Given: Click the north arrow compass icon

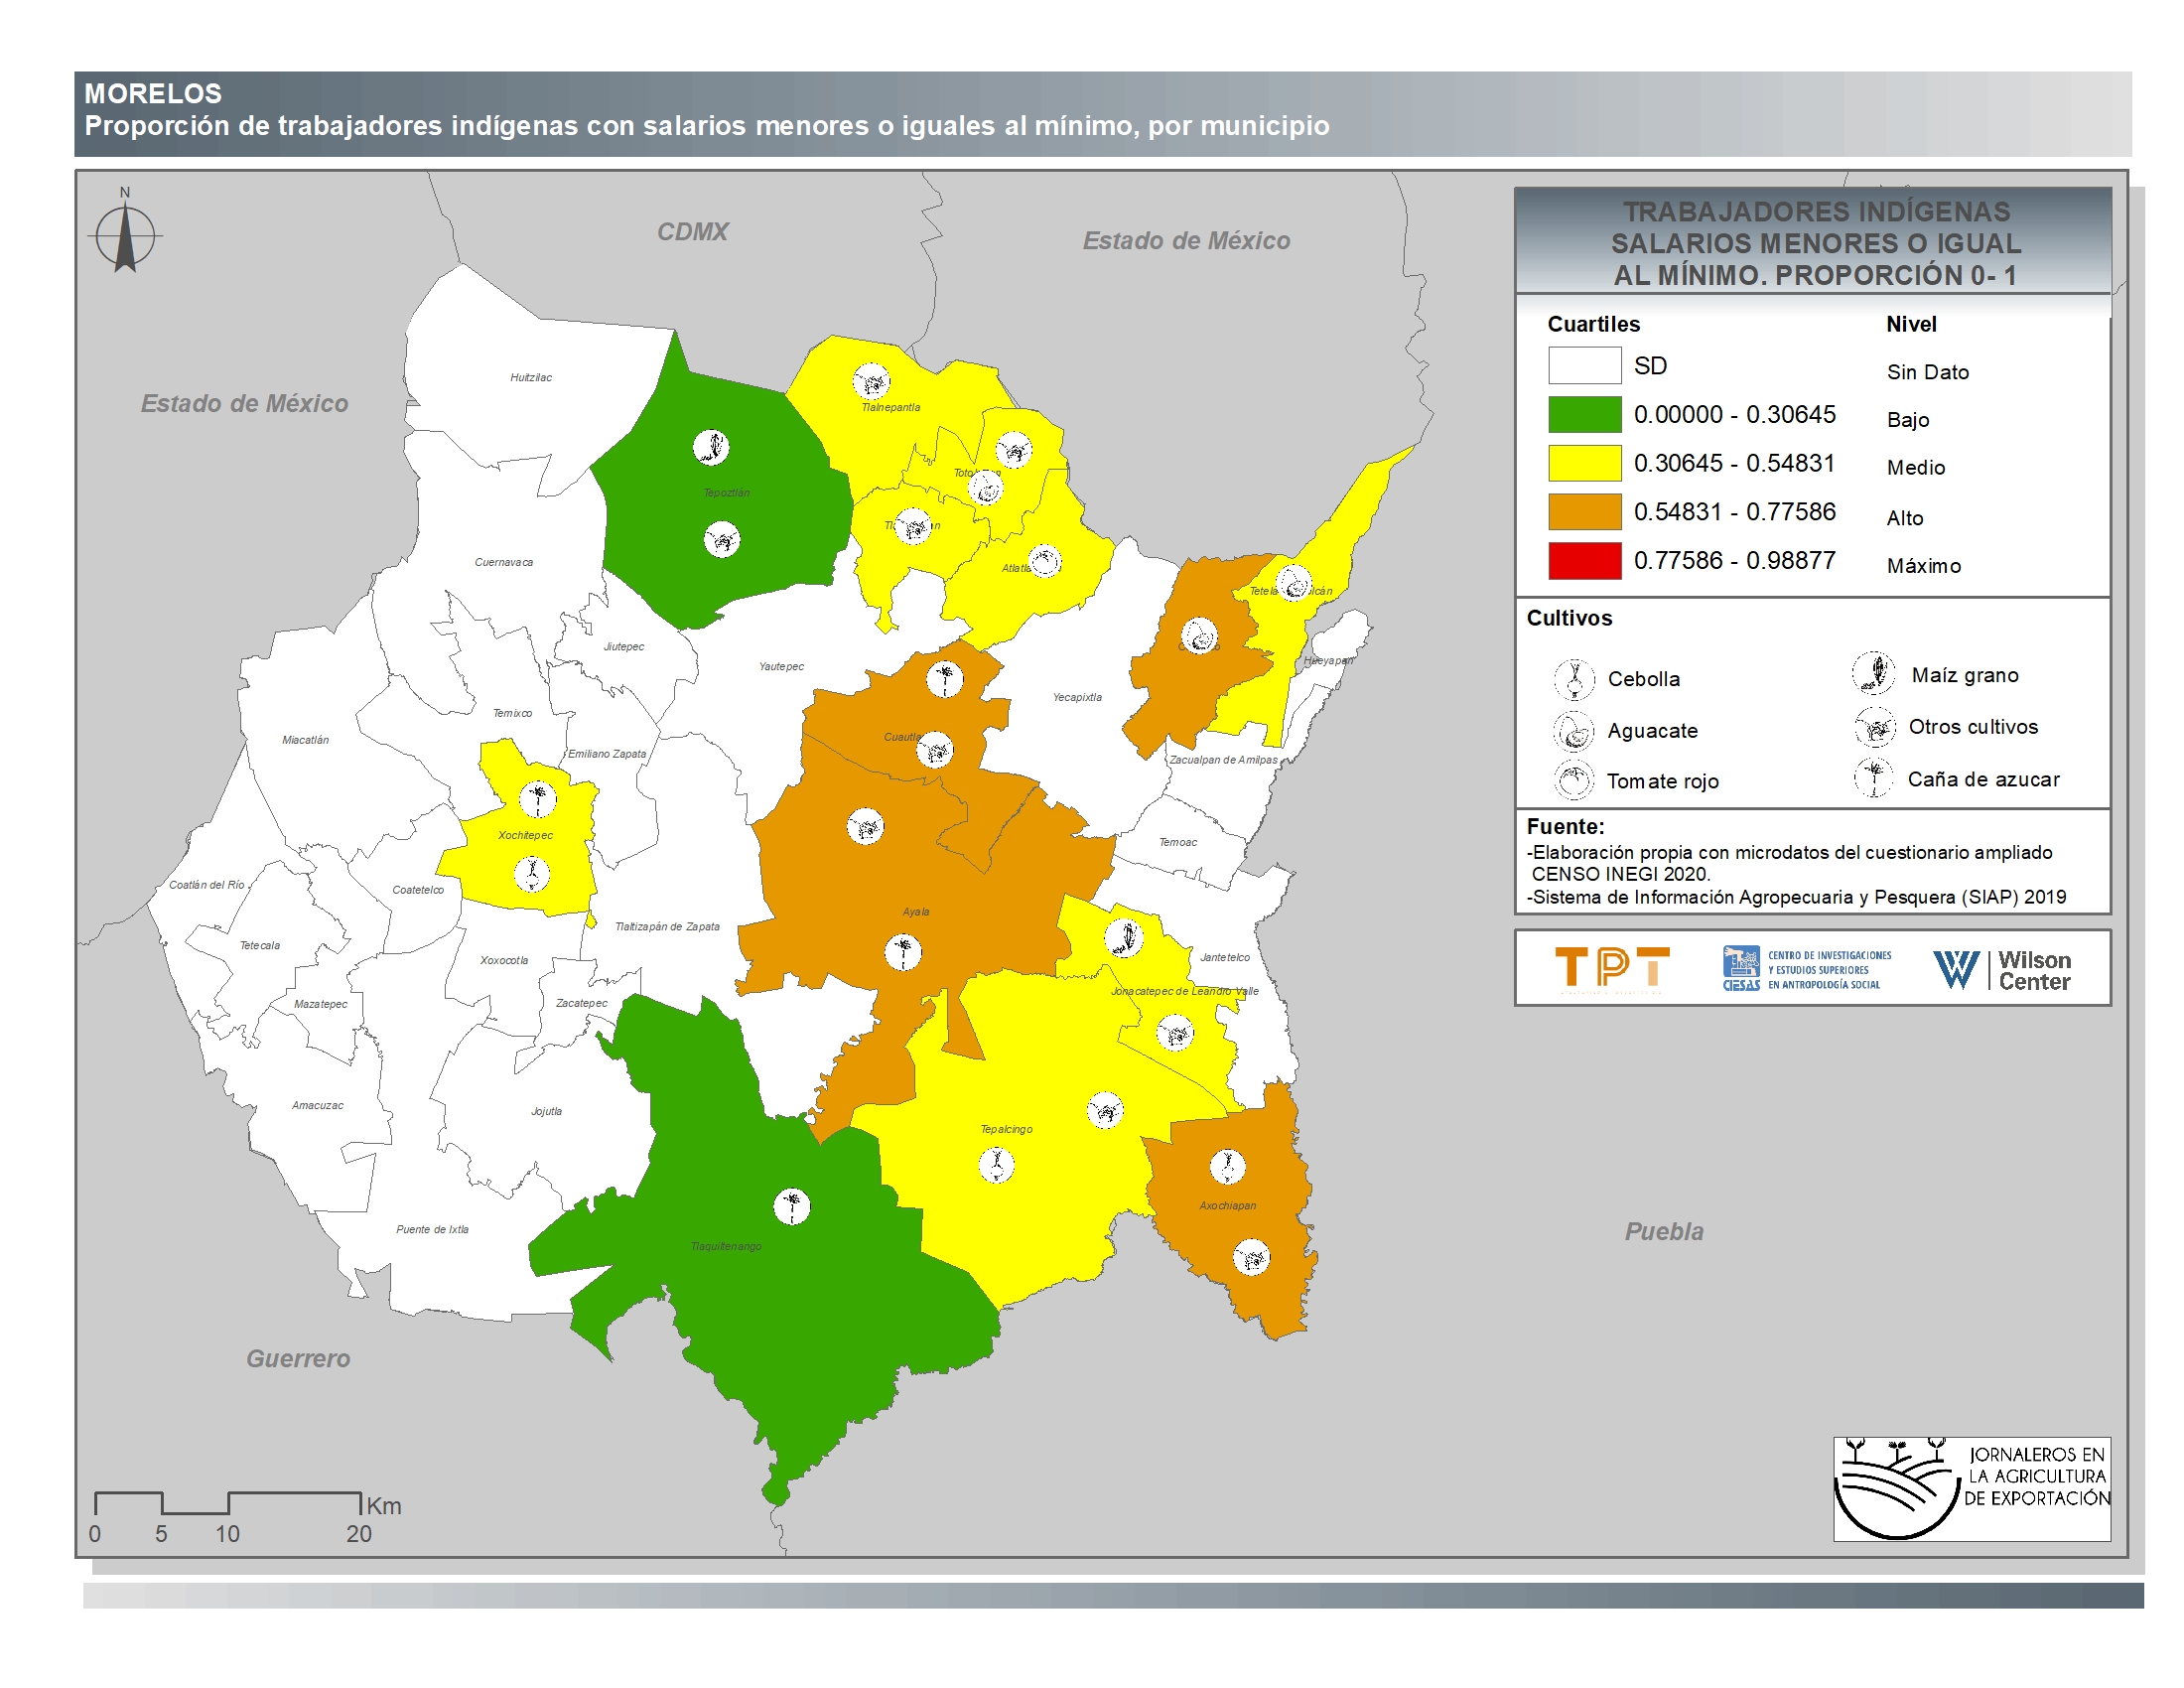Looking at the screenshot, I should coord(125,236).
